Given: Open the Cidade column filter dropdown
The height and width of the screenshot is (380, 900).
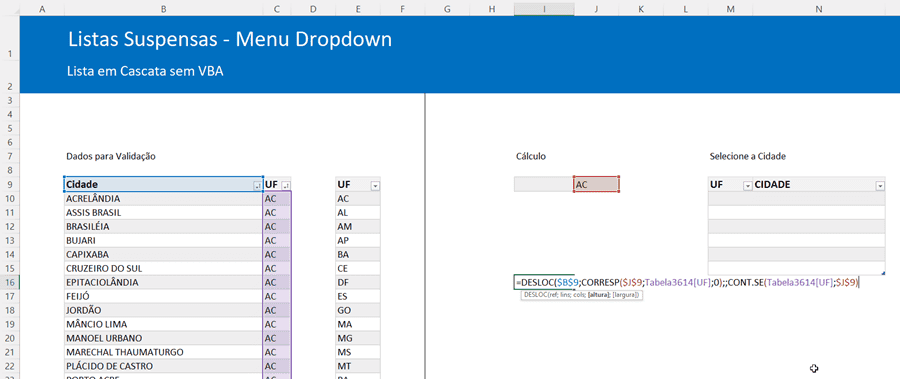Looking at the screenshot, I should tap(257, 185).
